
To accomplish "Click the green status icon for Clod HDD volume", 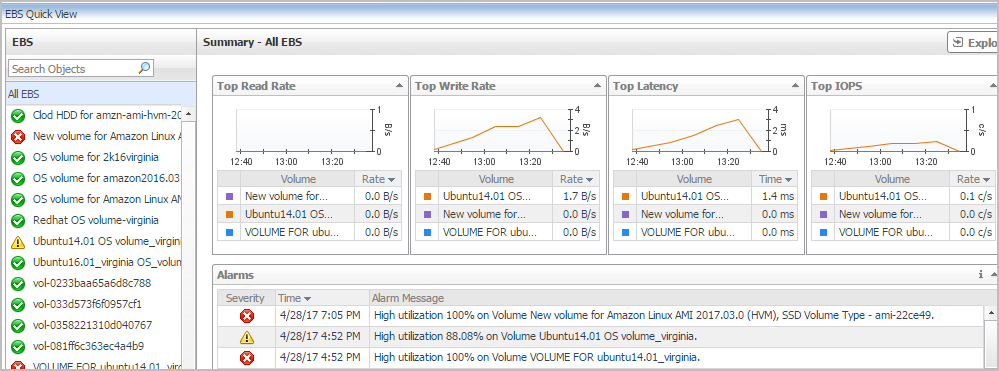I will coord(18,115).
